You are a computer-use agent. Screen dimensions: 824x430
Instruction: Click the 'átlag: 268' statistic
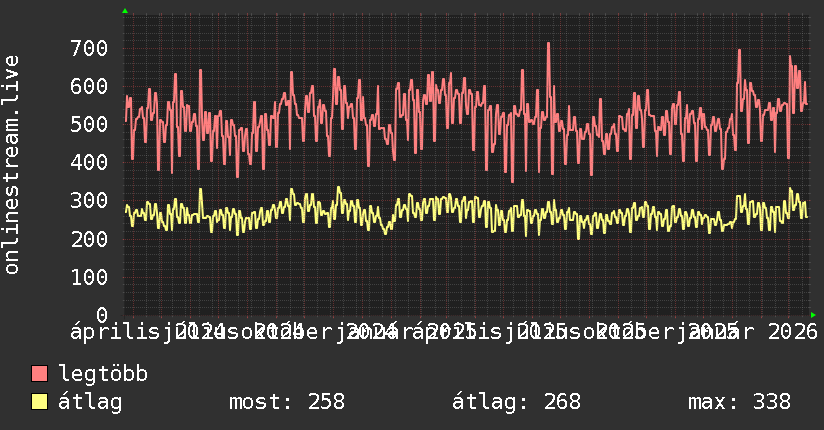[517, 402]
